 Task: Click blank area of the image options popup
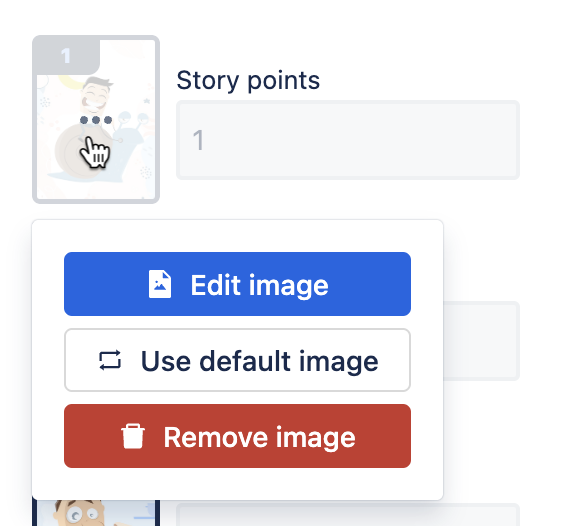click(x=238, y=484)
